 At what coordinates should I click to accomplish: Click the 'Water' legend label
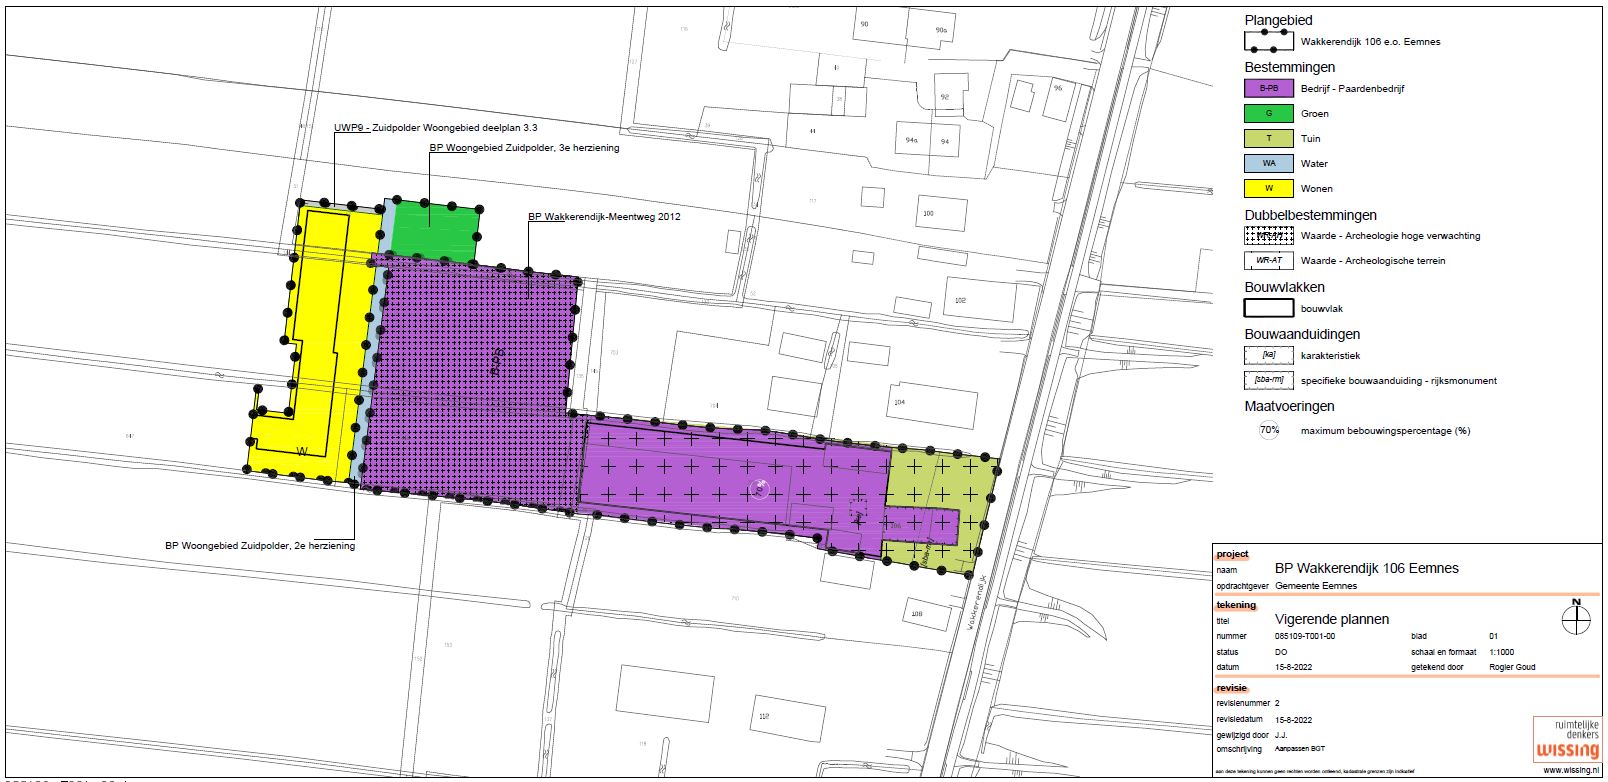(x=1314, y=164)
